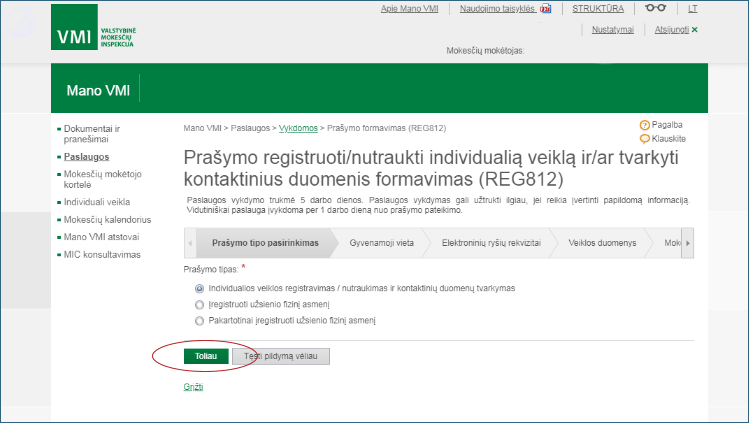Open Nustatymai settings link
This screenshot has height=423, width=749.
(x=613, y=30)
